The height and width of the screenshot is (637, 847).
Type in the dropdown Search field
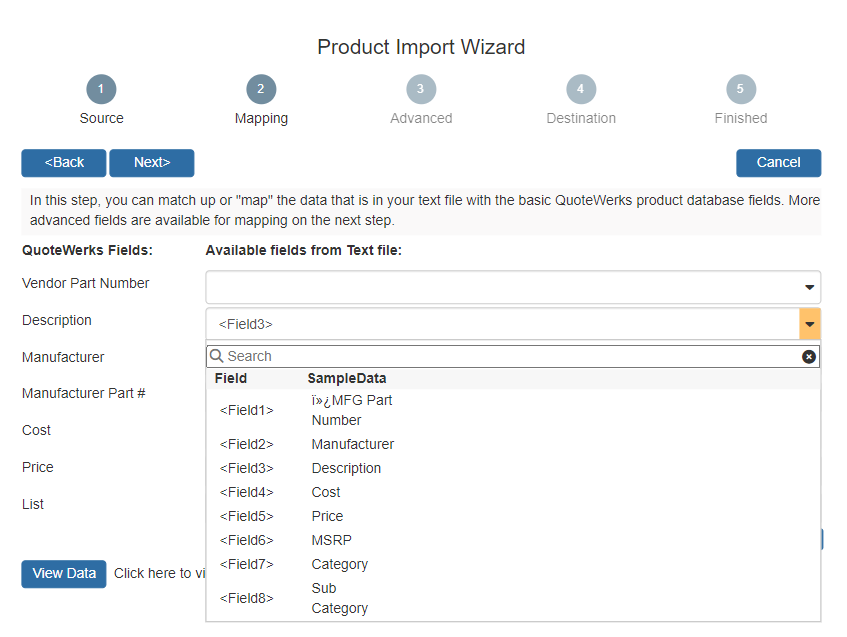coord(510,357)
